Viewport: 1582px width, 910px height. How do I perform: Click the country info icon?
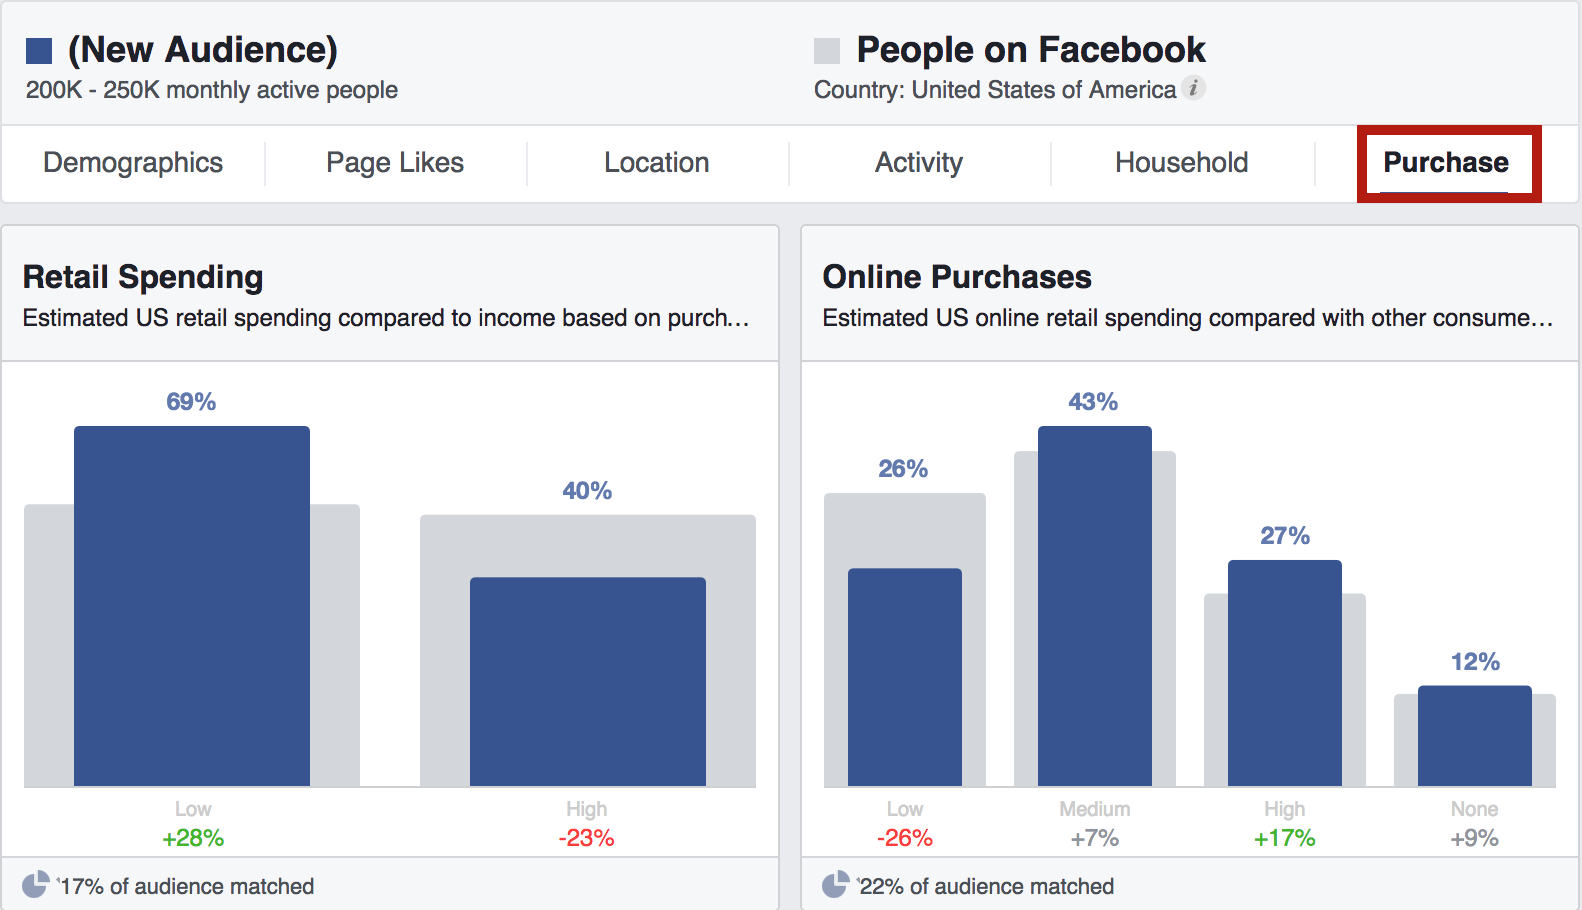pyautogui.click(x=1196, y=89)
